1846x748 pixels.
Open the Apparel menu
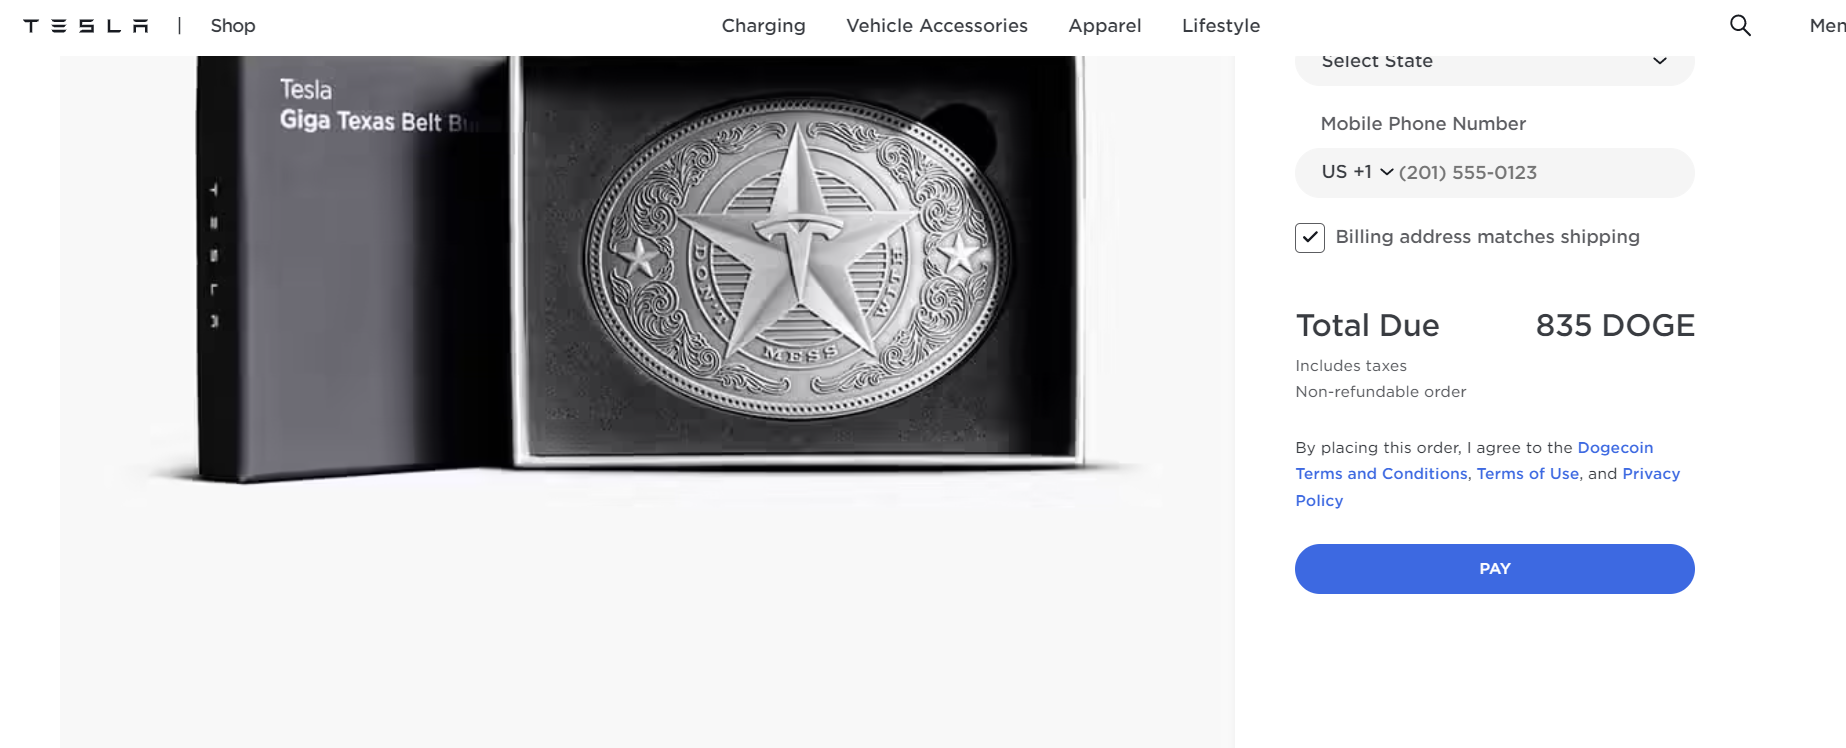(x=1104, y=26)
